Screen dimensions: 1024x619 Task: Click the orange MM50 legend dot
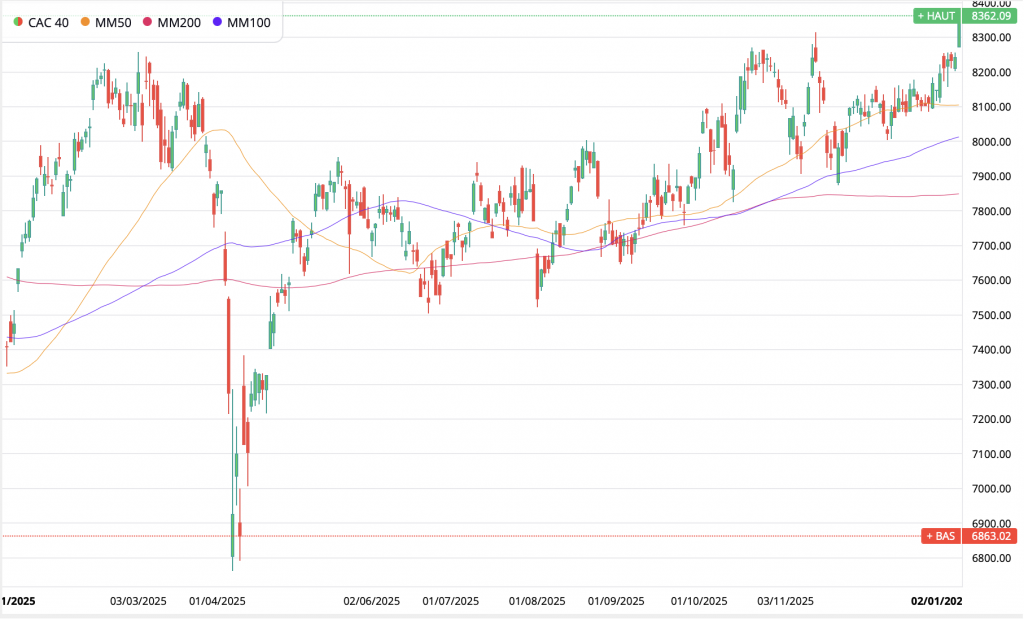pos(85,22)
